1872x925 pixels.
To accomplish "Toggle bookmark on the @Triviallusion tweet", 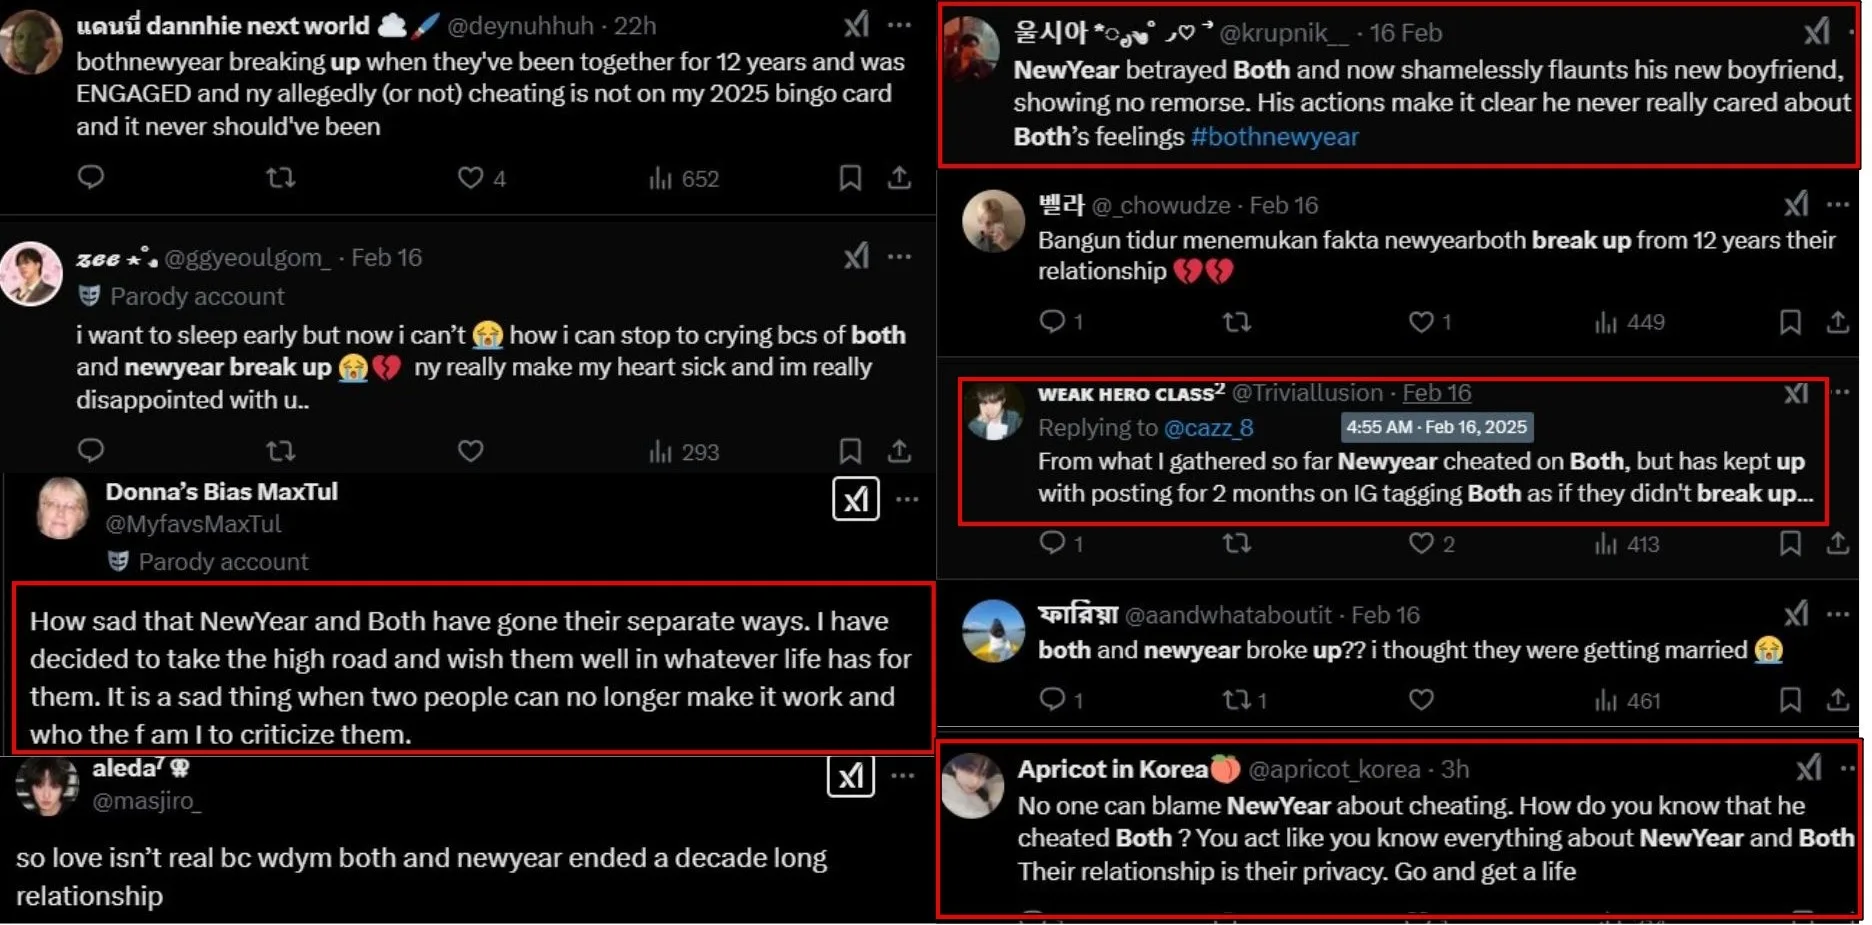I will 1790,543.
